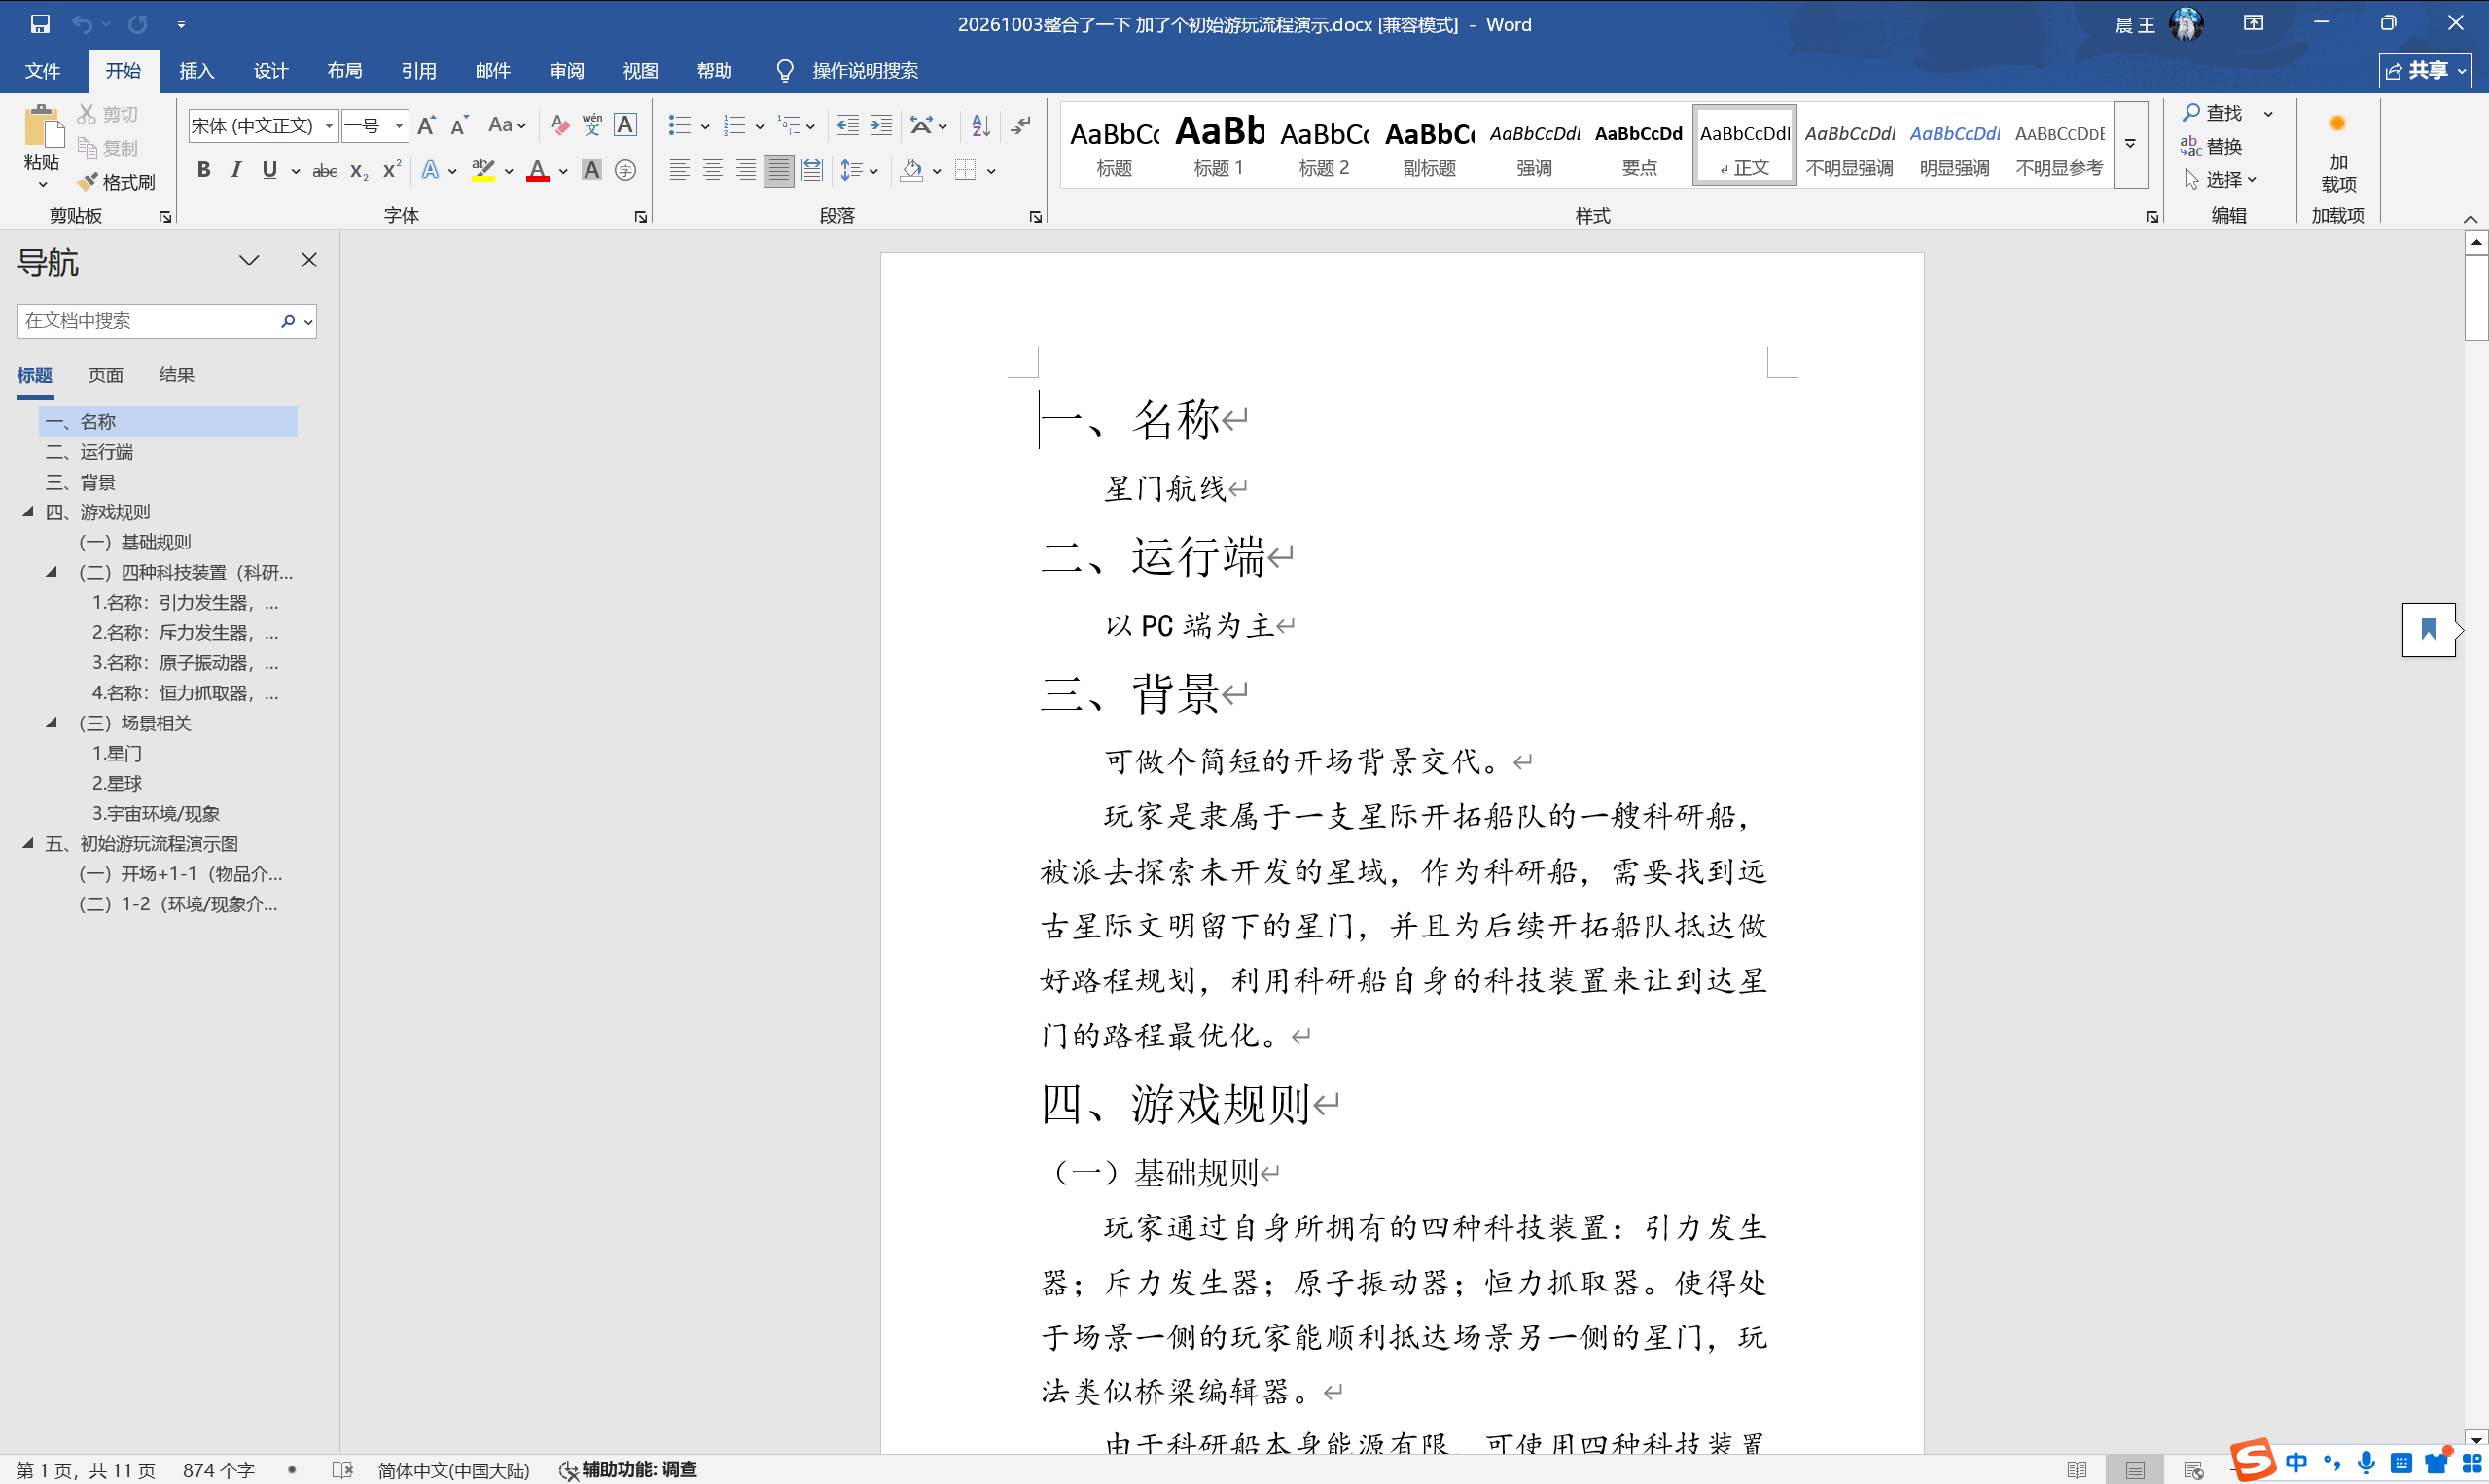Apply the red font color swatch
Image resolution: width=2489 pixels, height=1484 pixels.
(x=538, y=171)
